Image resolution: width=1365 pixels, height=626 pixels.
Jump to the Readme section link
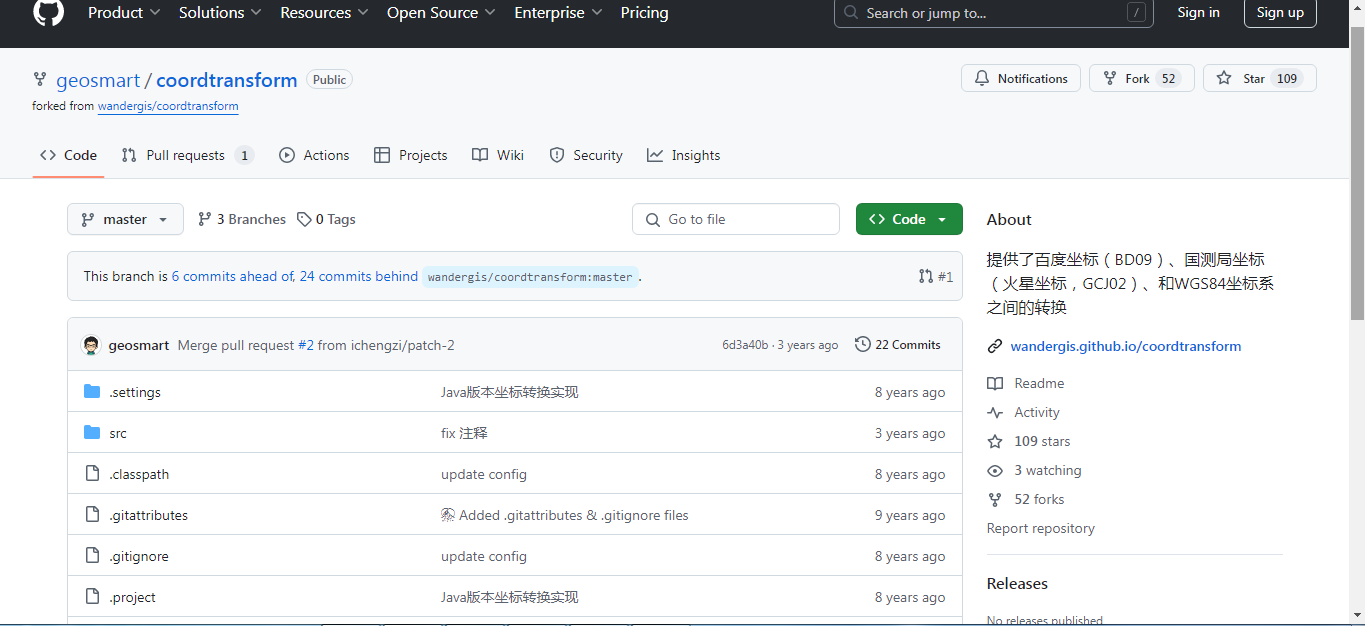1026,383
